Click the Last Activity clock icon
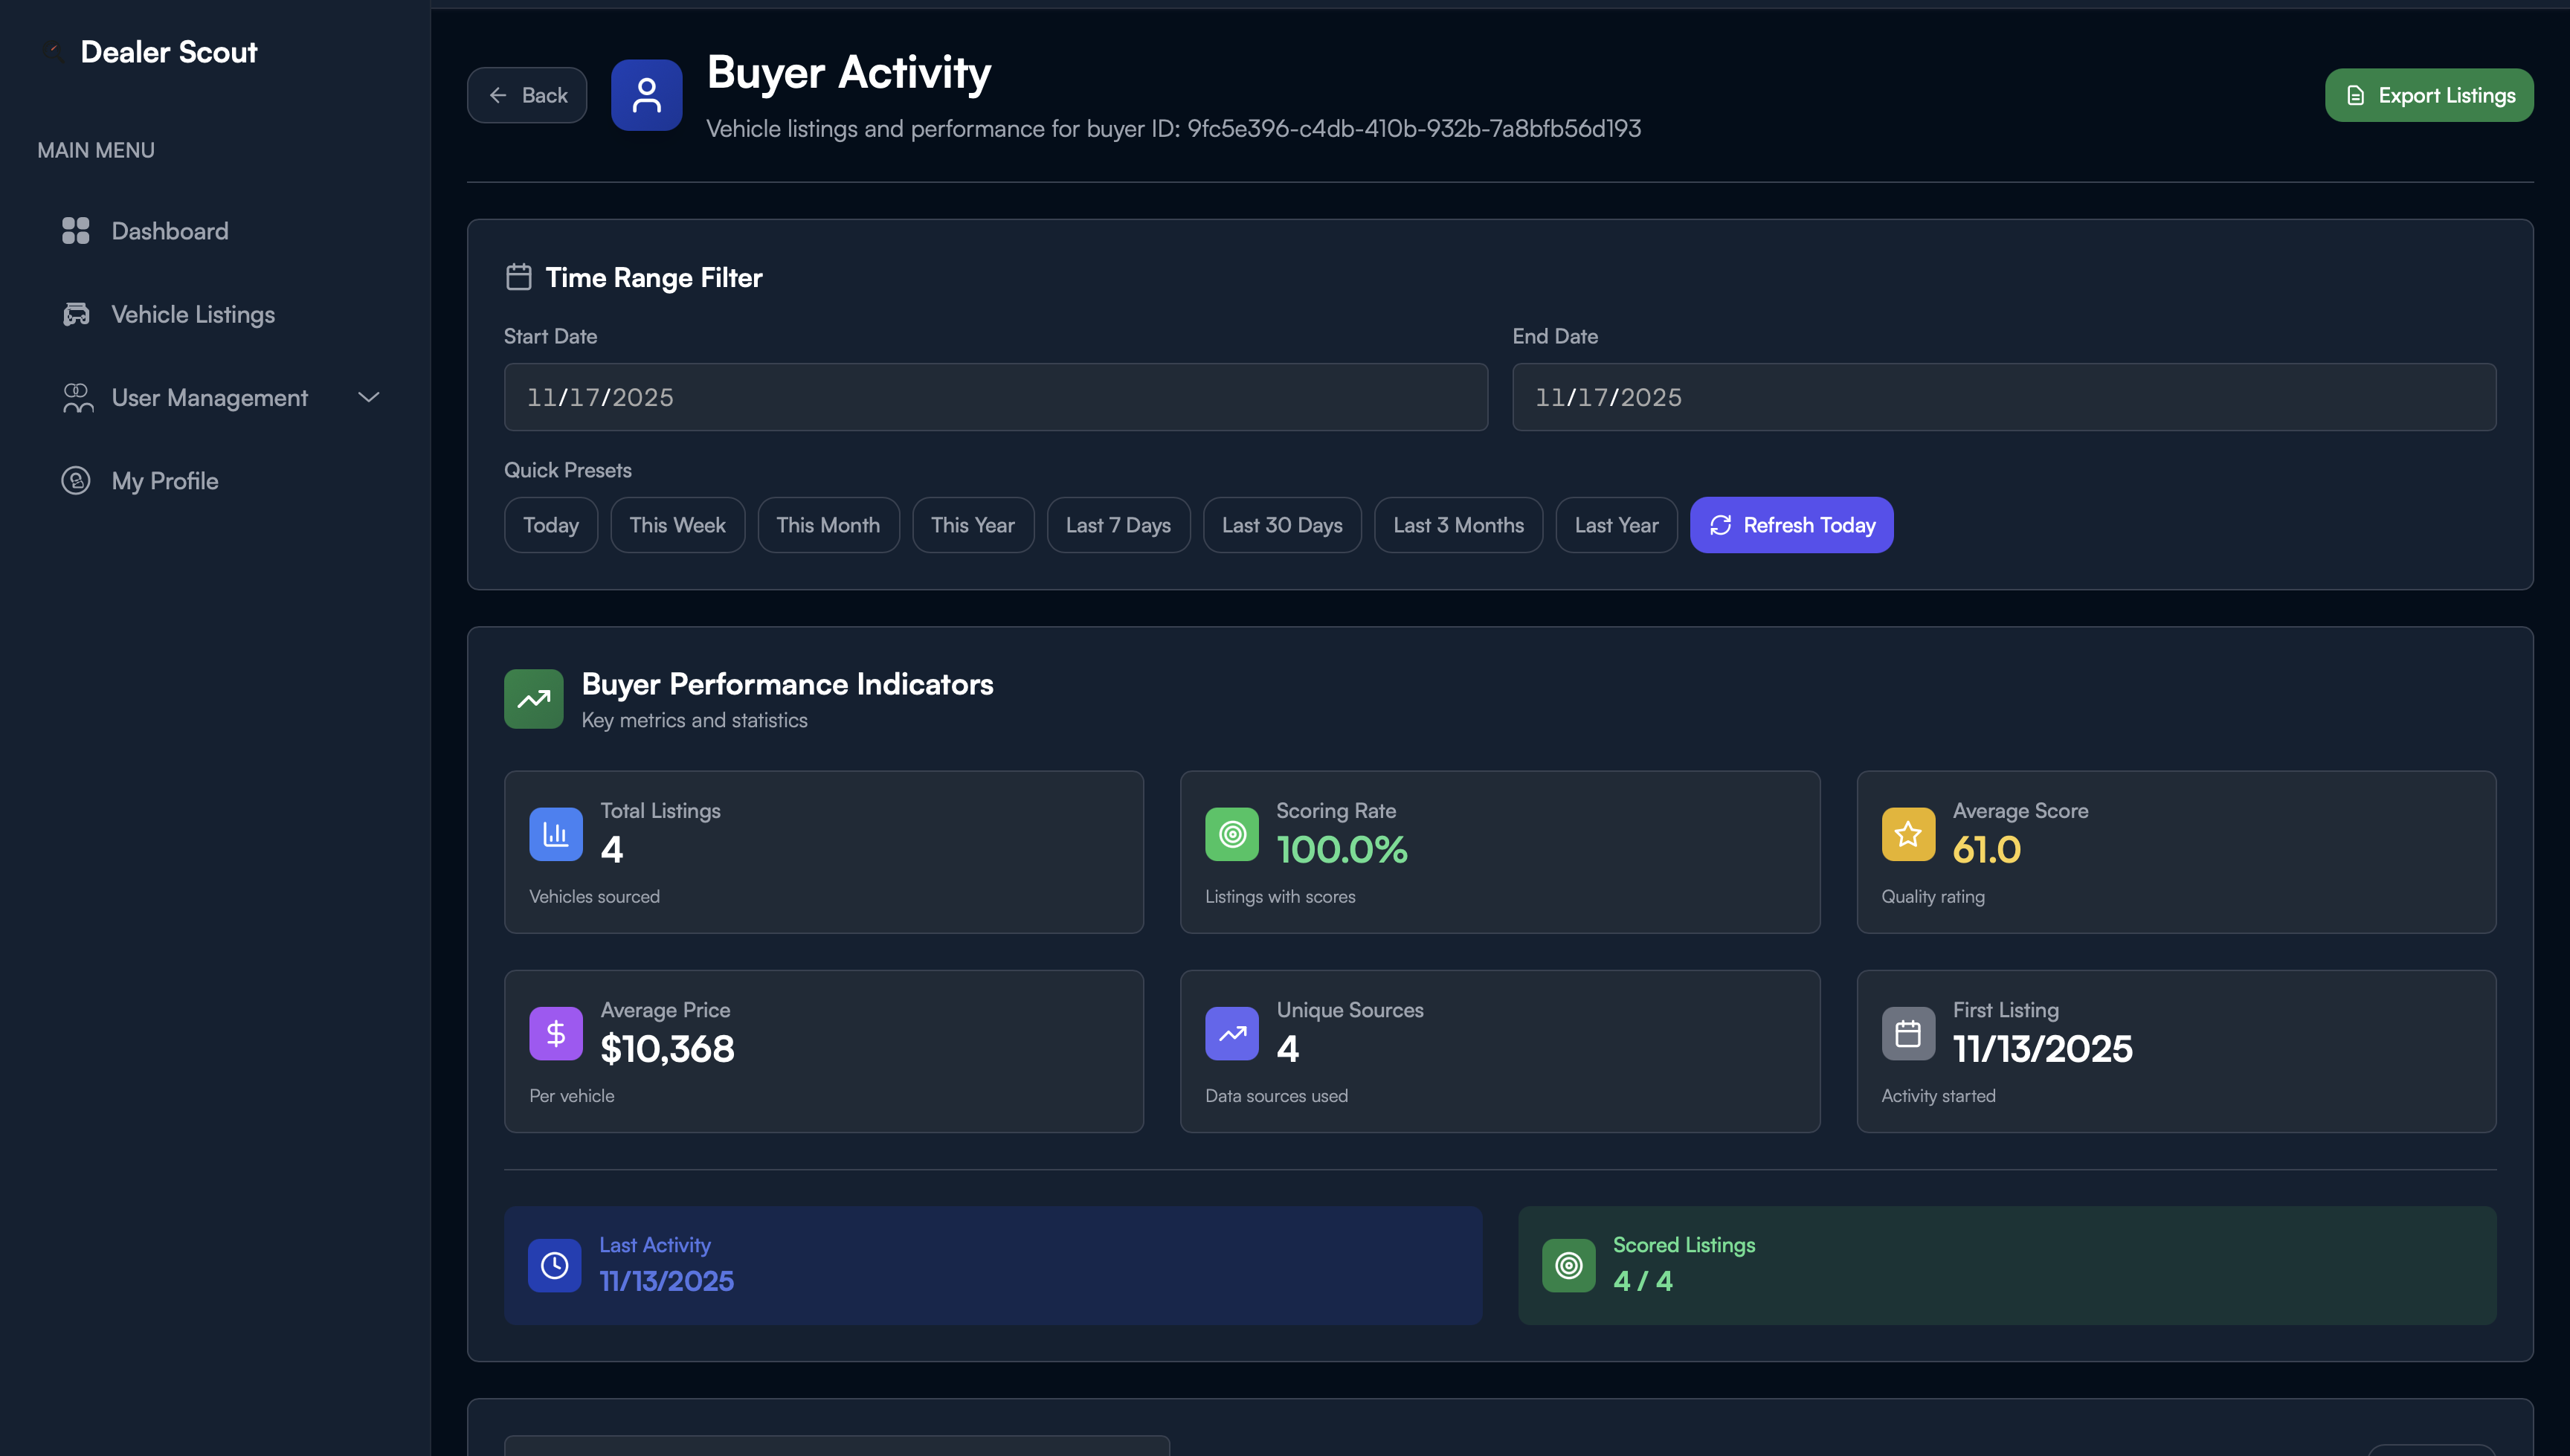The height and width of the screenshot is (1456, 2570). point(555,1264)
